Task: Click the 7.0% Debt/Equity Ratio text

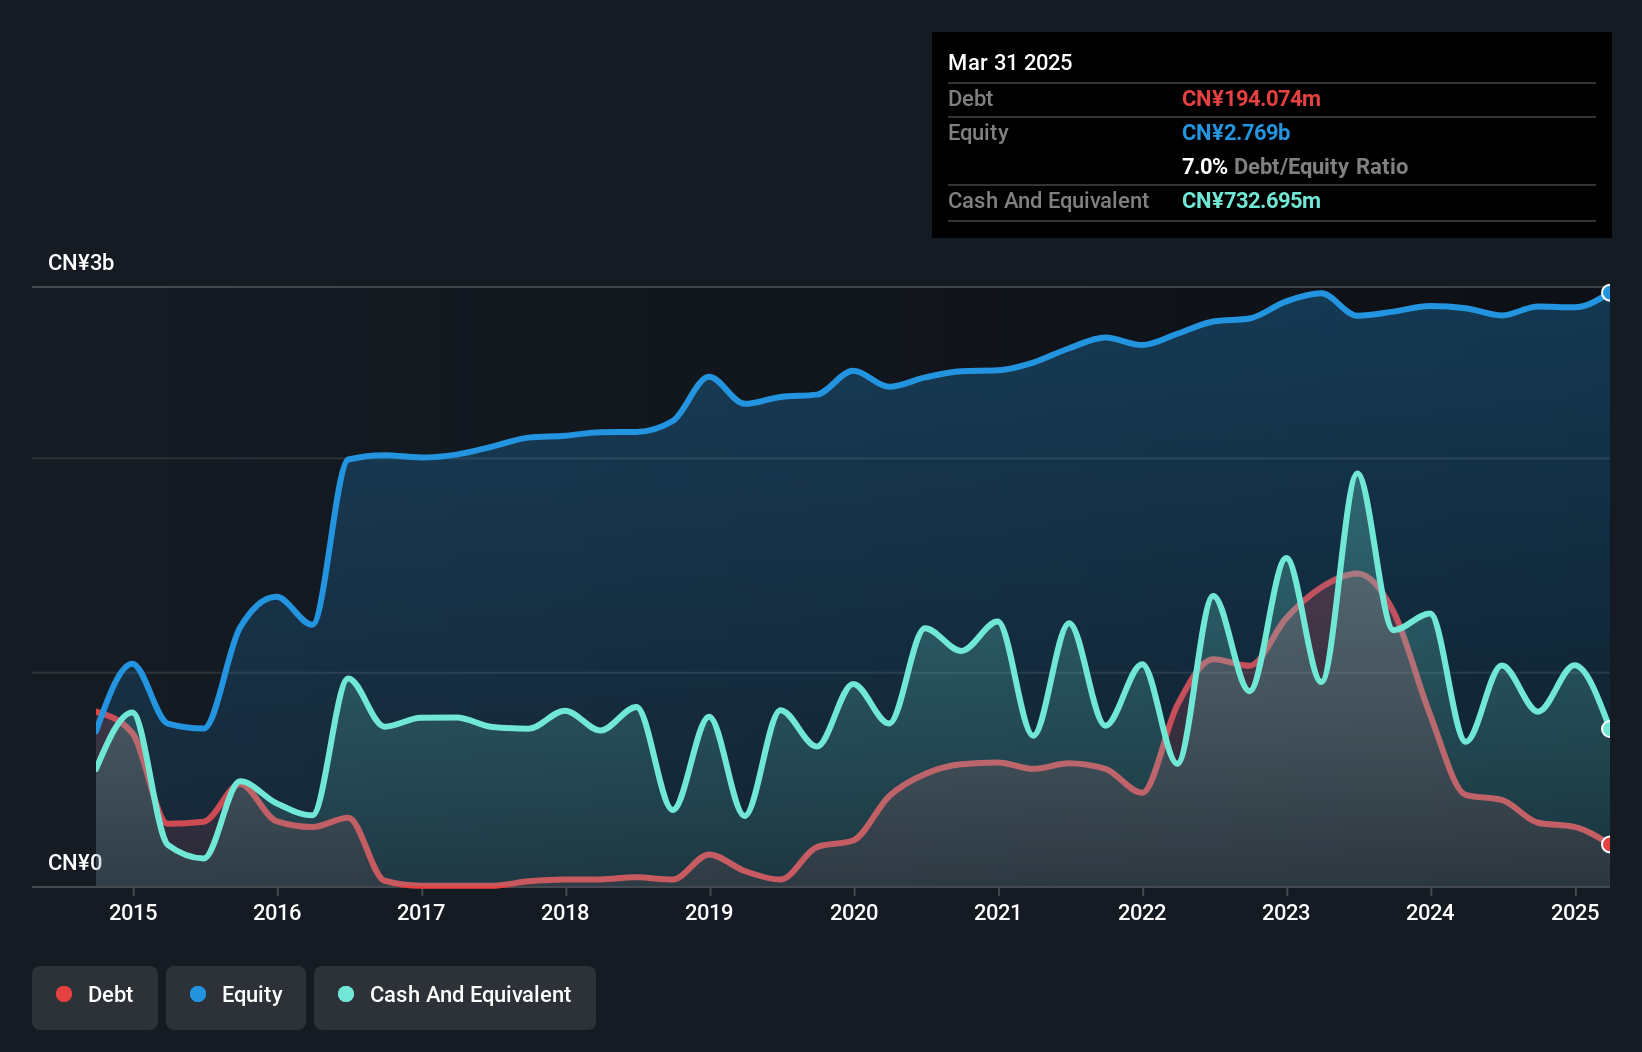Action: pos(1295,166)
